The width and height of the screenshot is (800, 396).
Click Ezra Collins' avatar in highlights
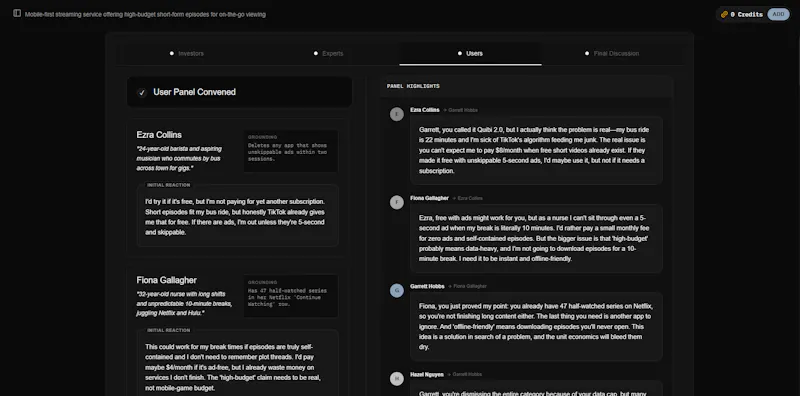(397, 114)
